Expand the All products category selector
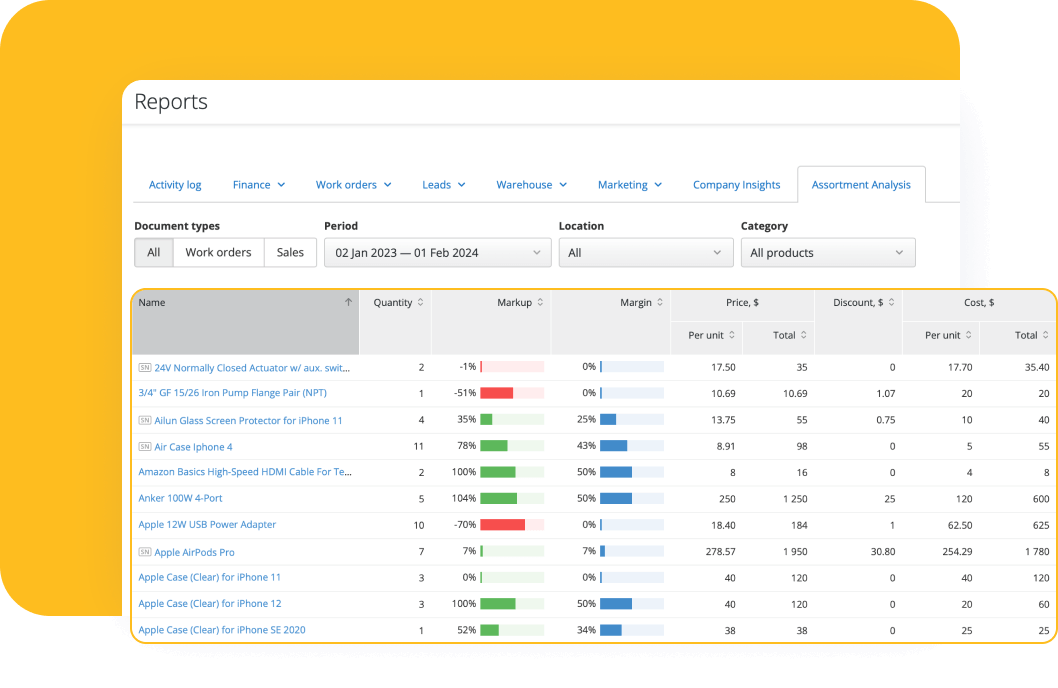 coord(828,252)
